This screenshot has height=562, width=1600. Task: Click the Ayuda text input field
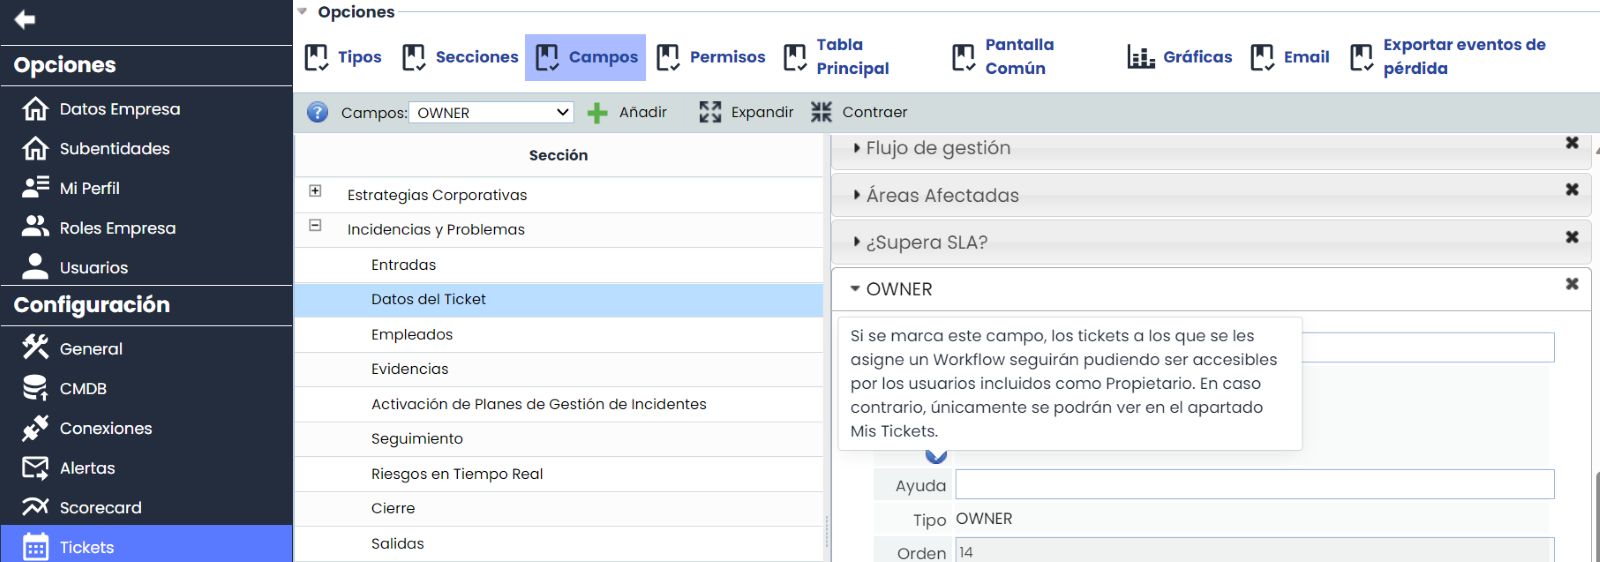pyautogui.click(x=1254, y=484)
